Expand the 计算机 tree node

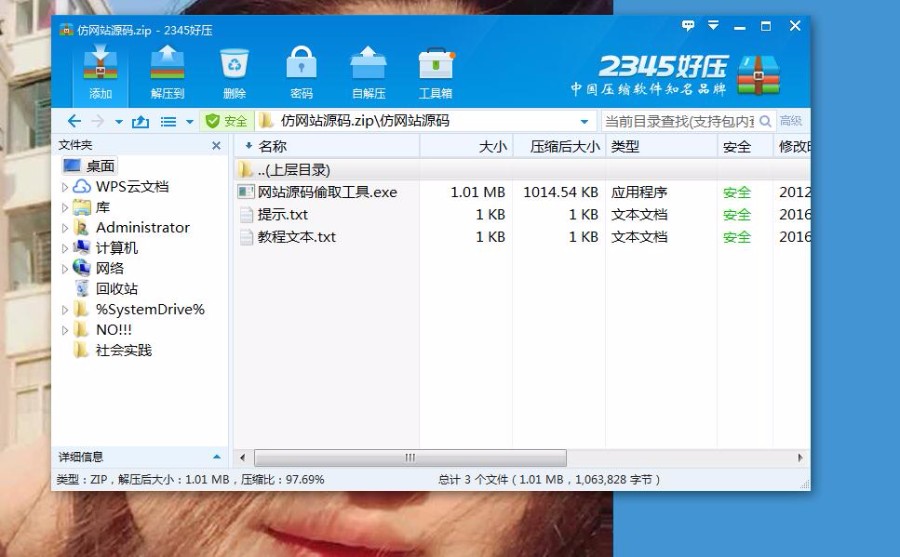point(65,248)
